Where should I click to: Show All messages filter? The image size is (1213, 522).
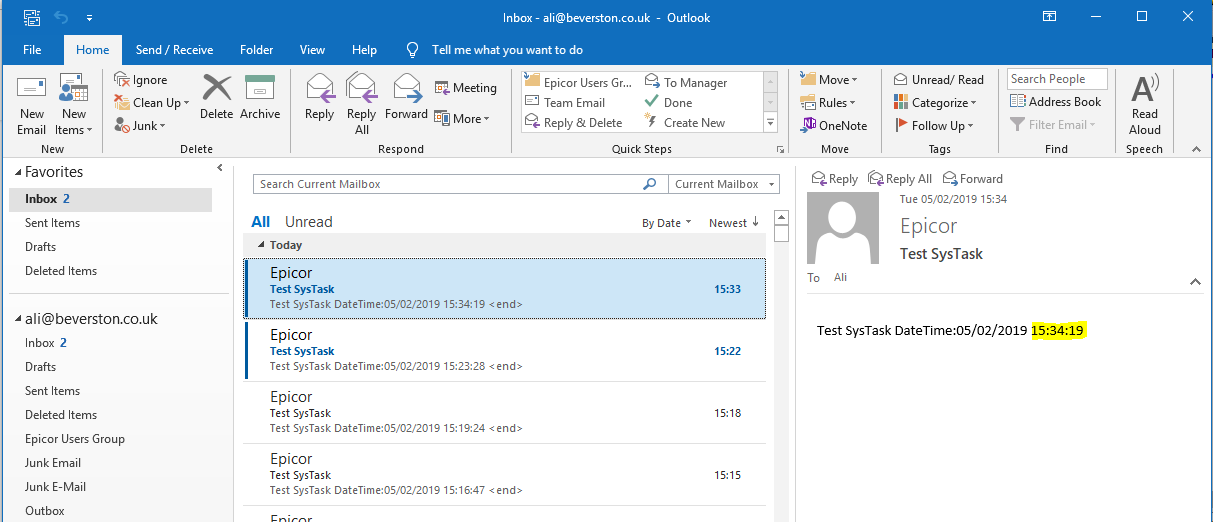pos(261,222)
